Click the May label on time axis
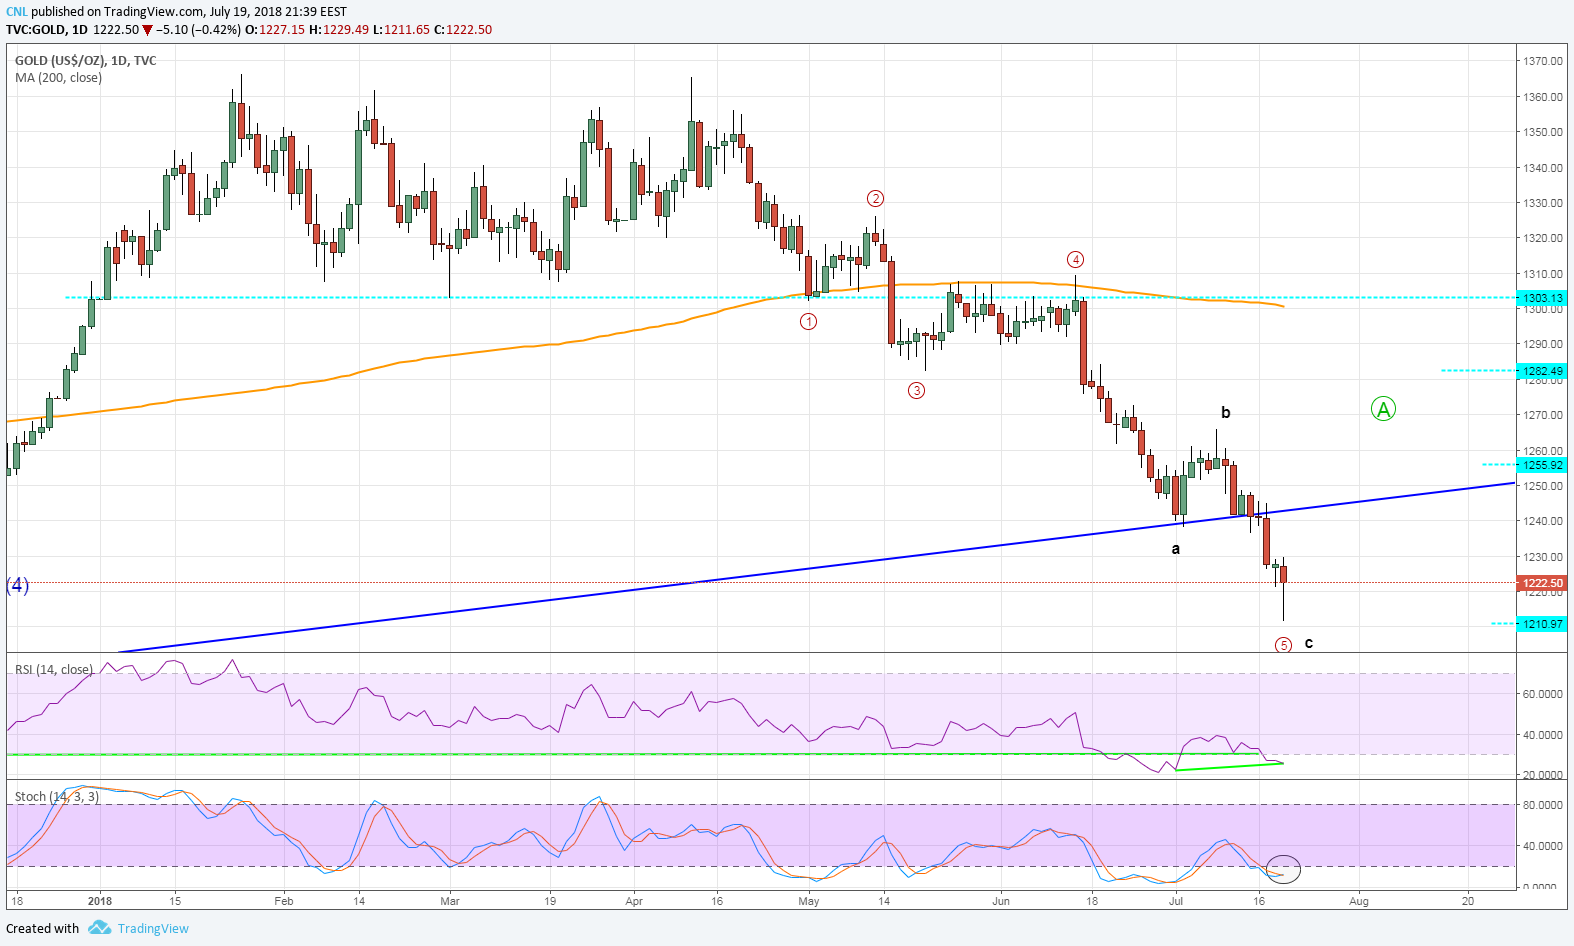 click(x=809, y=901)
